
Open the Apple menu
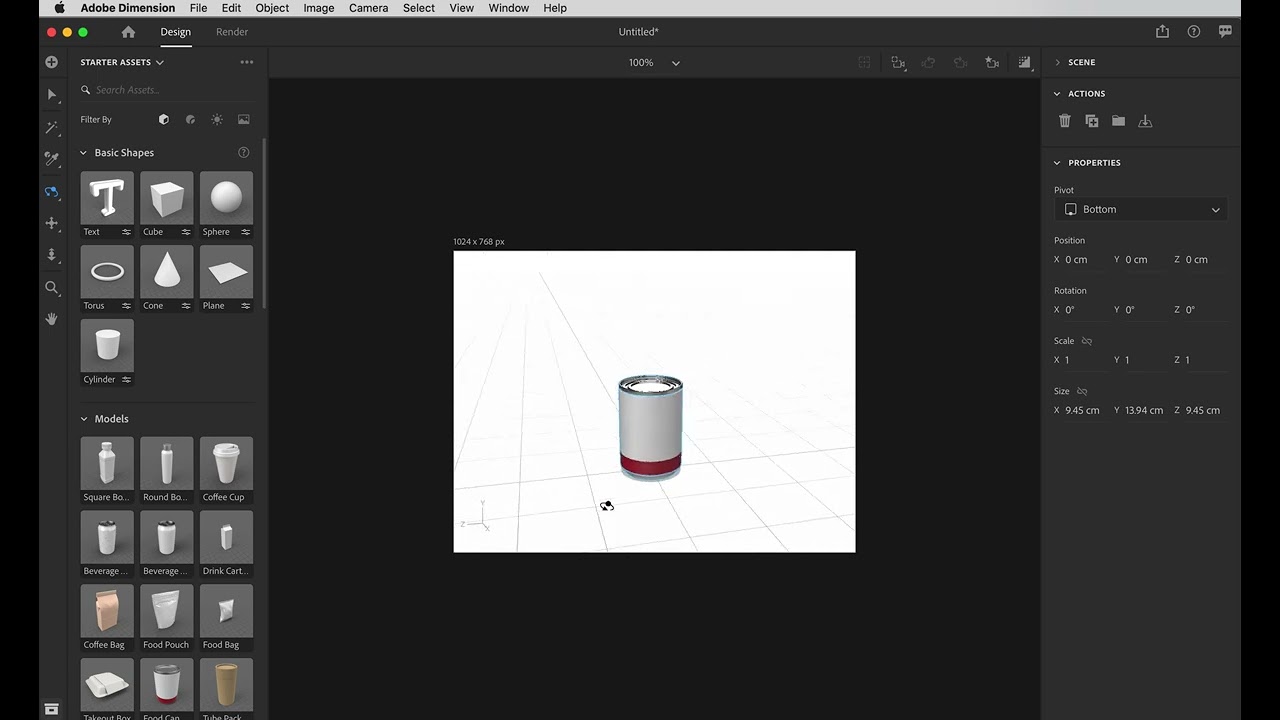pyautogui.click(x=59, y=8)
